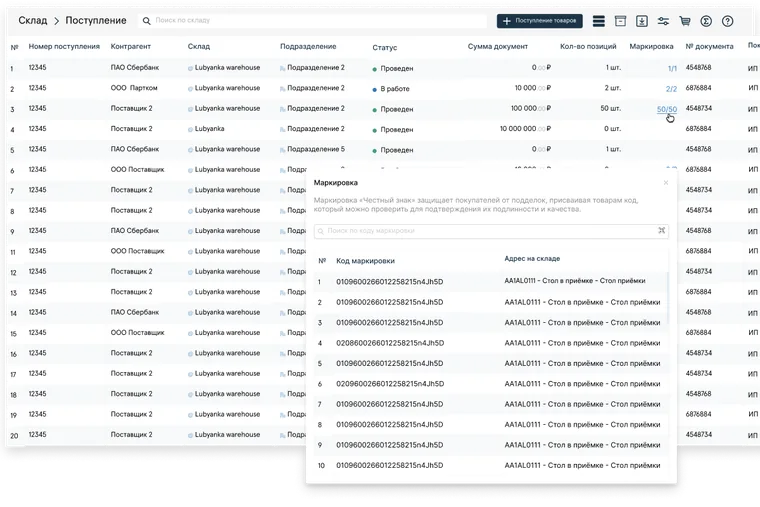Go to Склад in the breadcrumb
Screen dimensions: 760x507
(33, 20)
